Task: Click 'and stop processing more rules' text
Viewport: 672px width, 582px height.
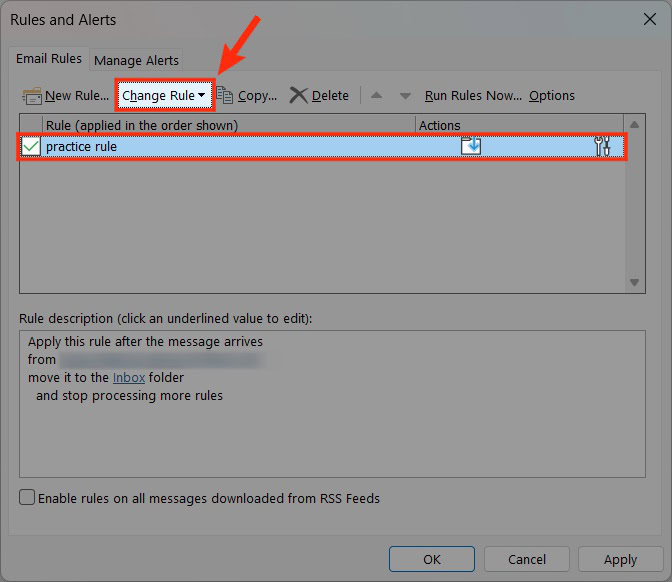Action: click(x=129, y=396)
